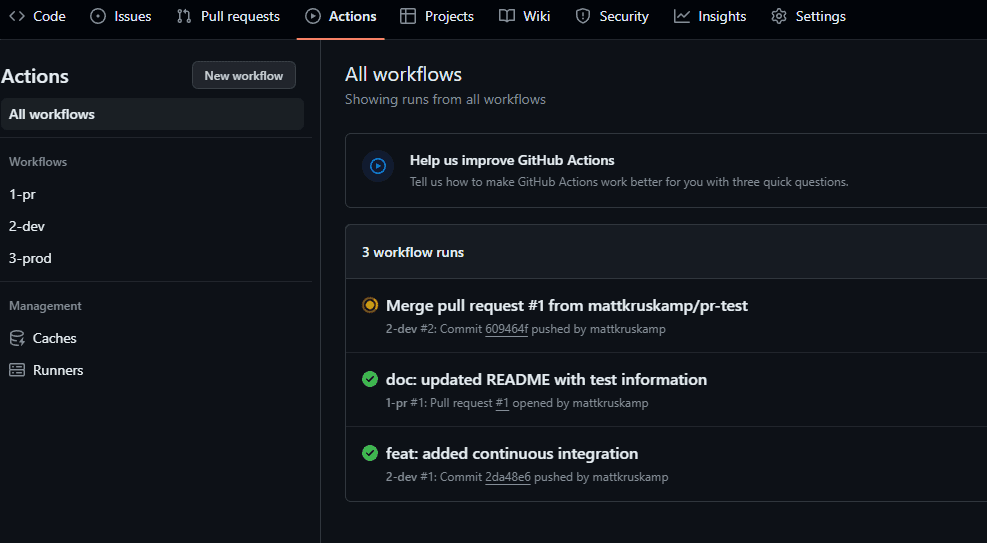The height and width of the screenshot is (543, 987).
Task: Go to the Issues tab
Action: [x=120, y=16]
